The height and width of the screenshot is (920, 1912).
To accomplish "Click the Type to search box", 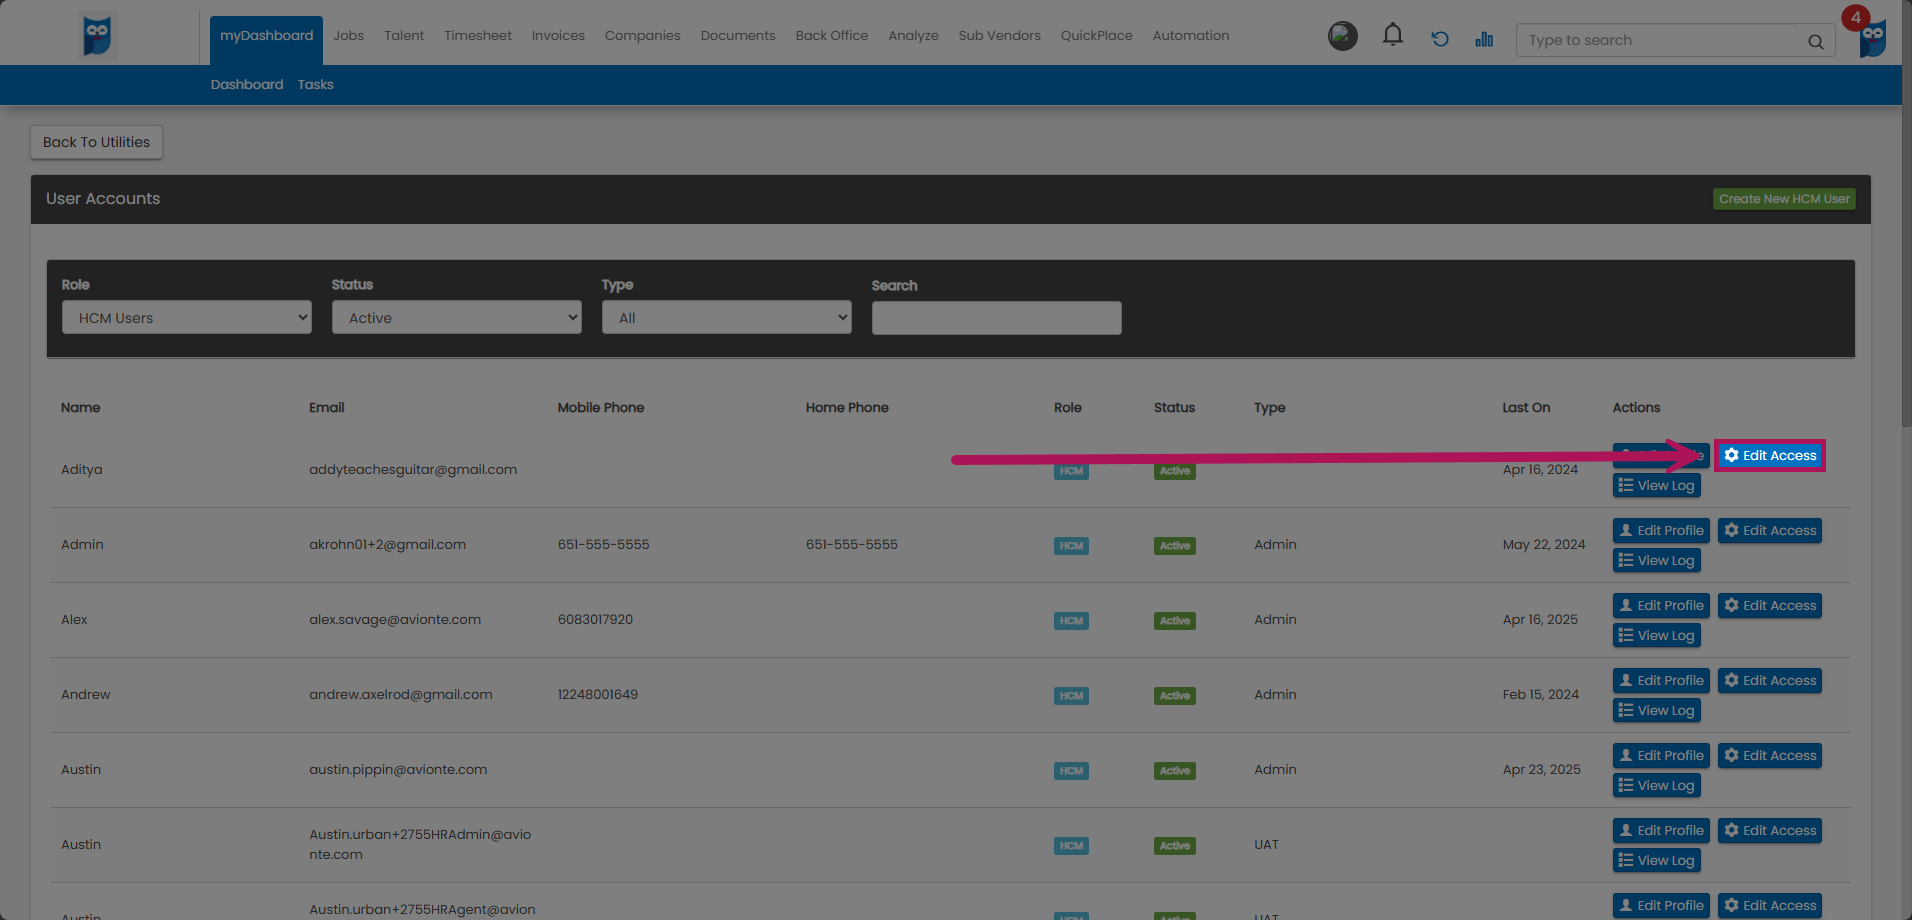I will pos(1660,41).
